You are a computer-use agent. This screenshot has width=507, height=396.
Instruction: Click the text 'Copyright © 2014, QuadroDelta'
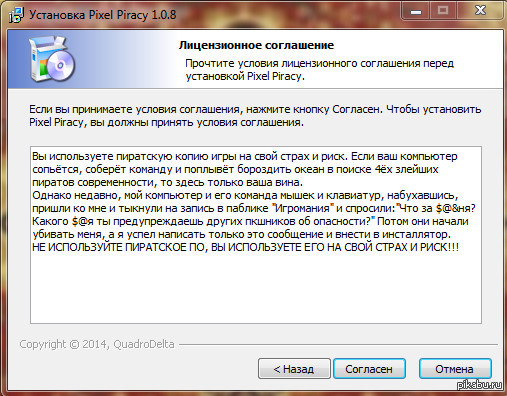pos(97,344)
